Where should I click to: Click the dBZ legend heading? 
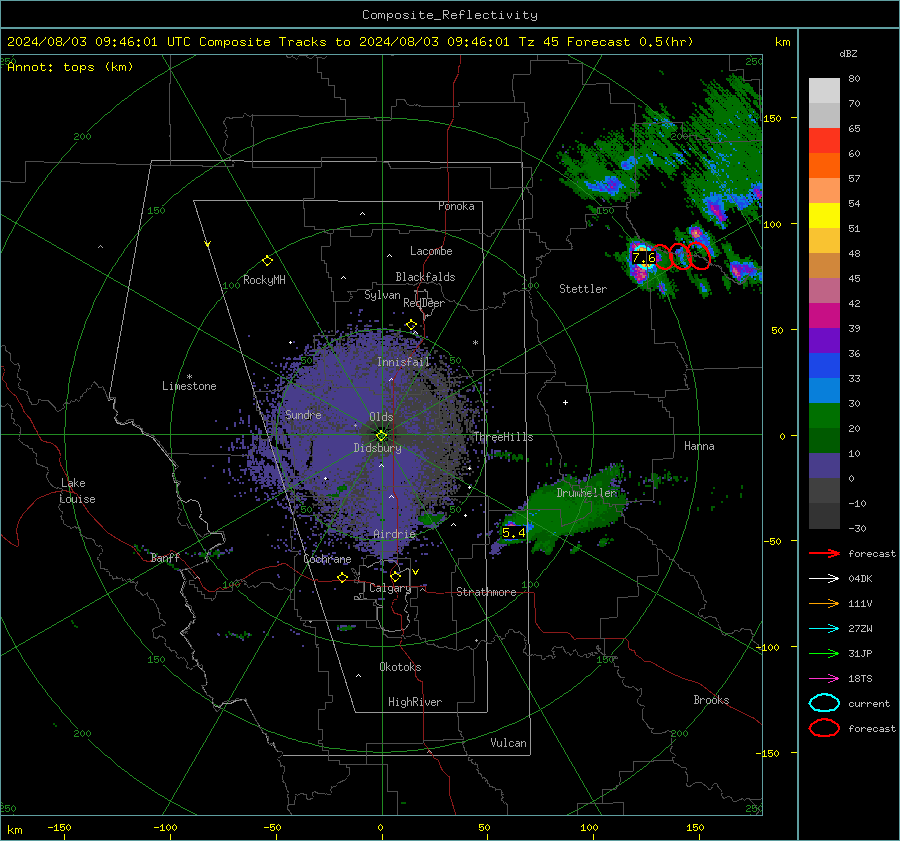coord(848,53)
